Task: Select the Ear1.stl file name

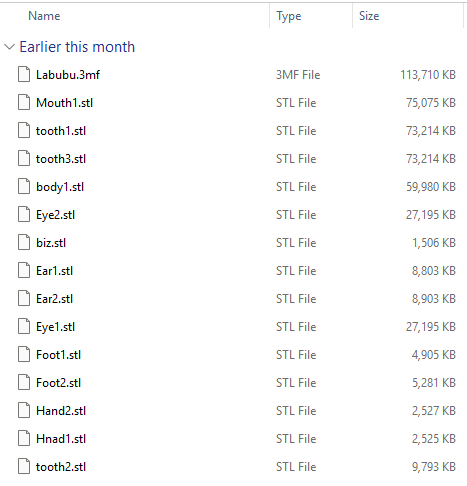Action: [x=55, y=271]
